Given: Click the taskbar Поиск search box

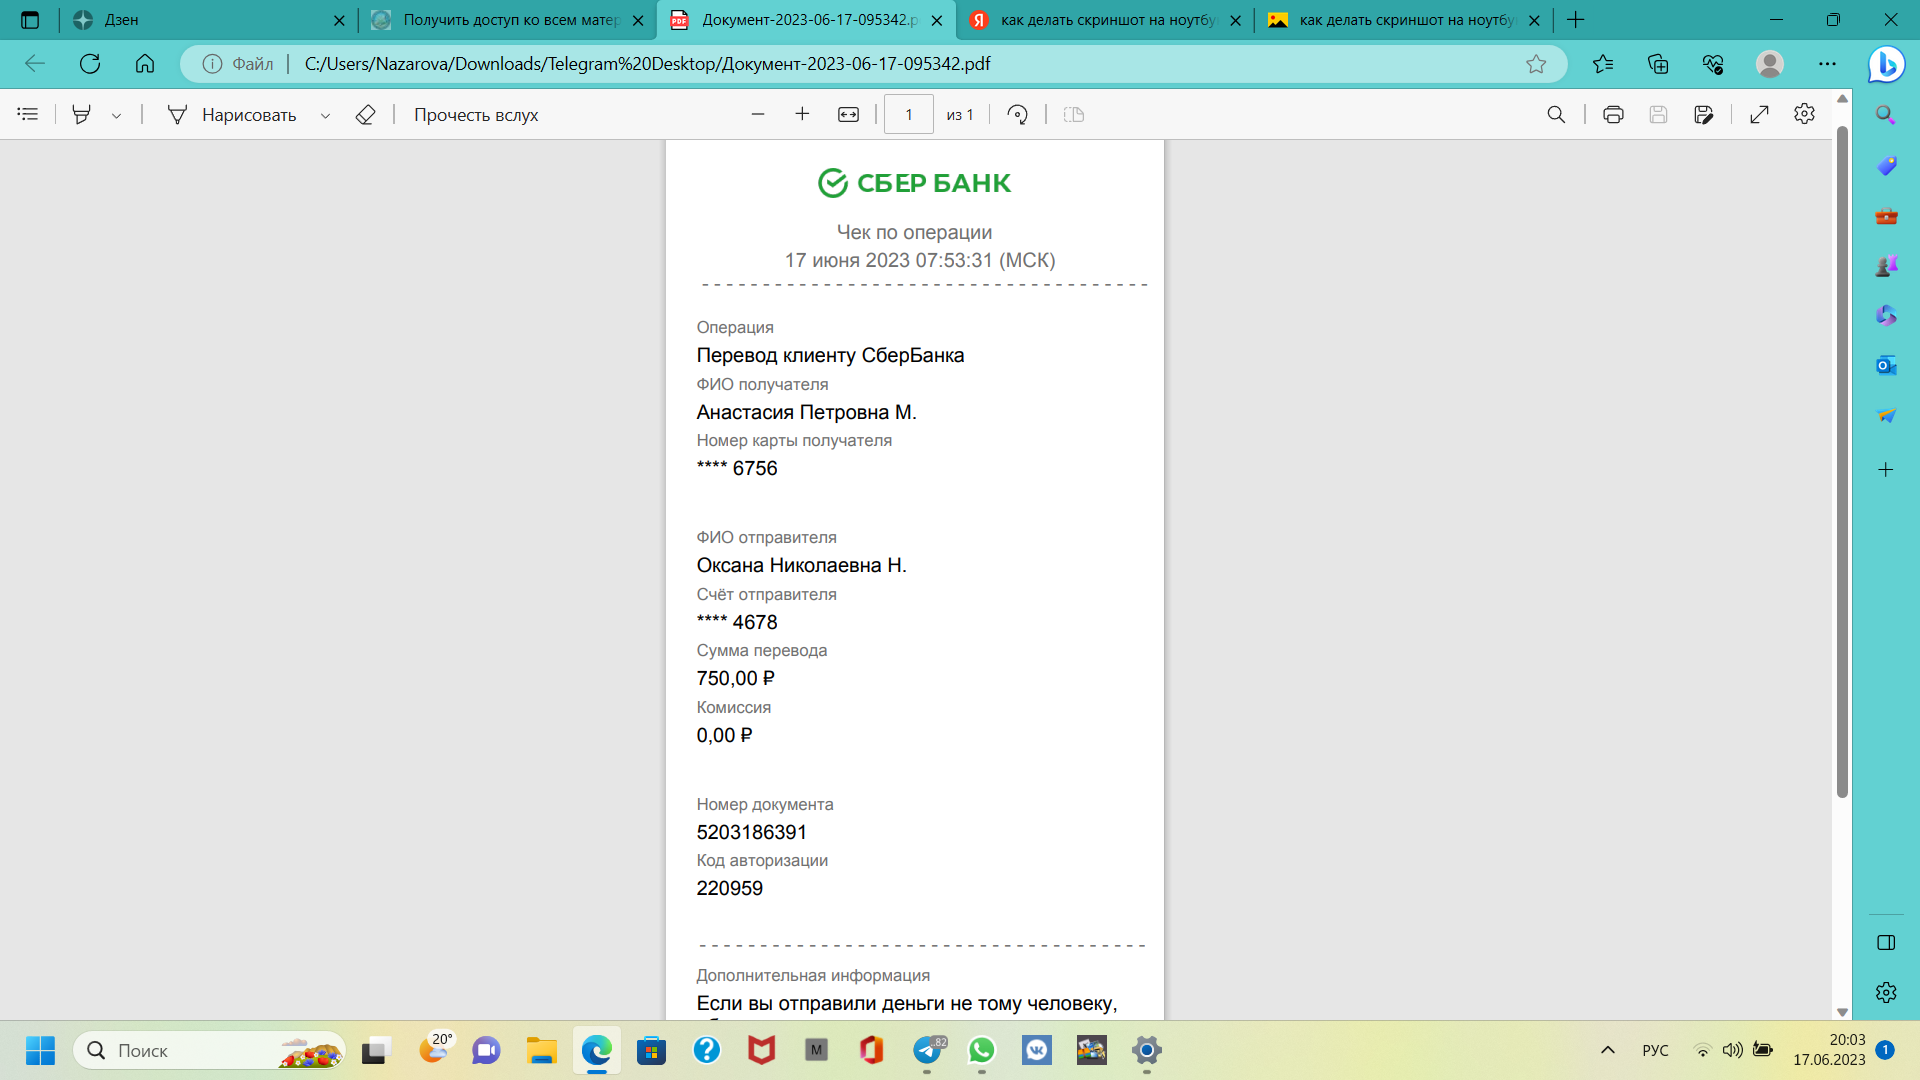Looking at the screenshot, I should pyautogui.click(x=209, y=1050).
